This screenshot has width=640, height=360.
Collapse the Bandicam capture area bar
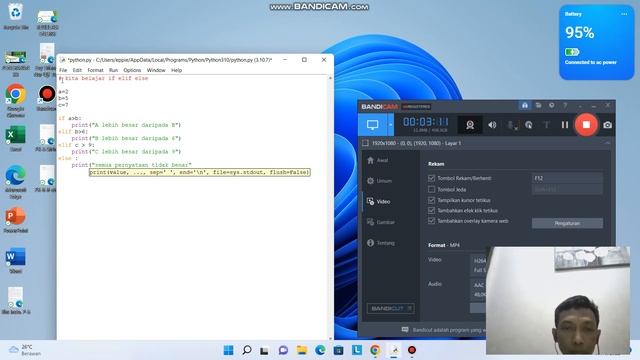pos(607,143)
